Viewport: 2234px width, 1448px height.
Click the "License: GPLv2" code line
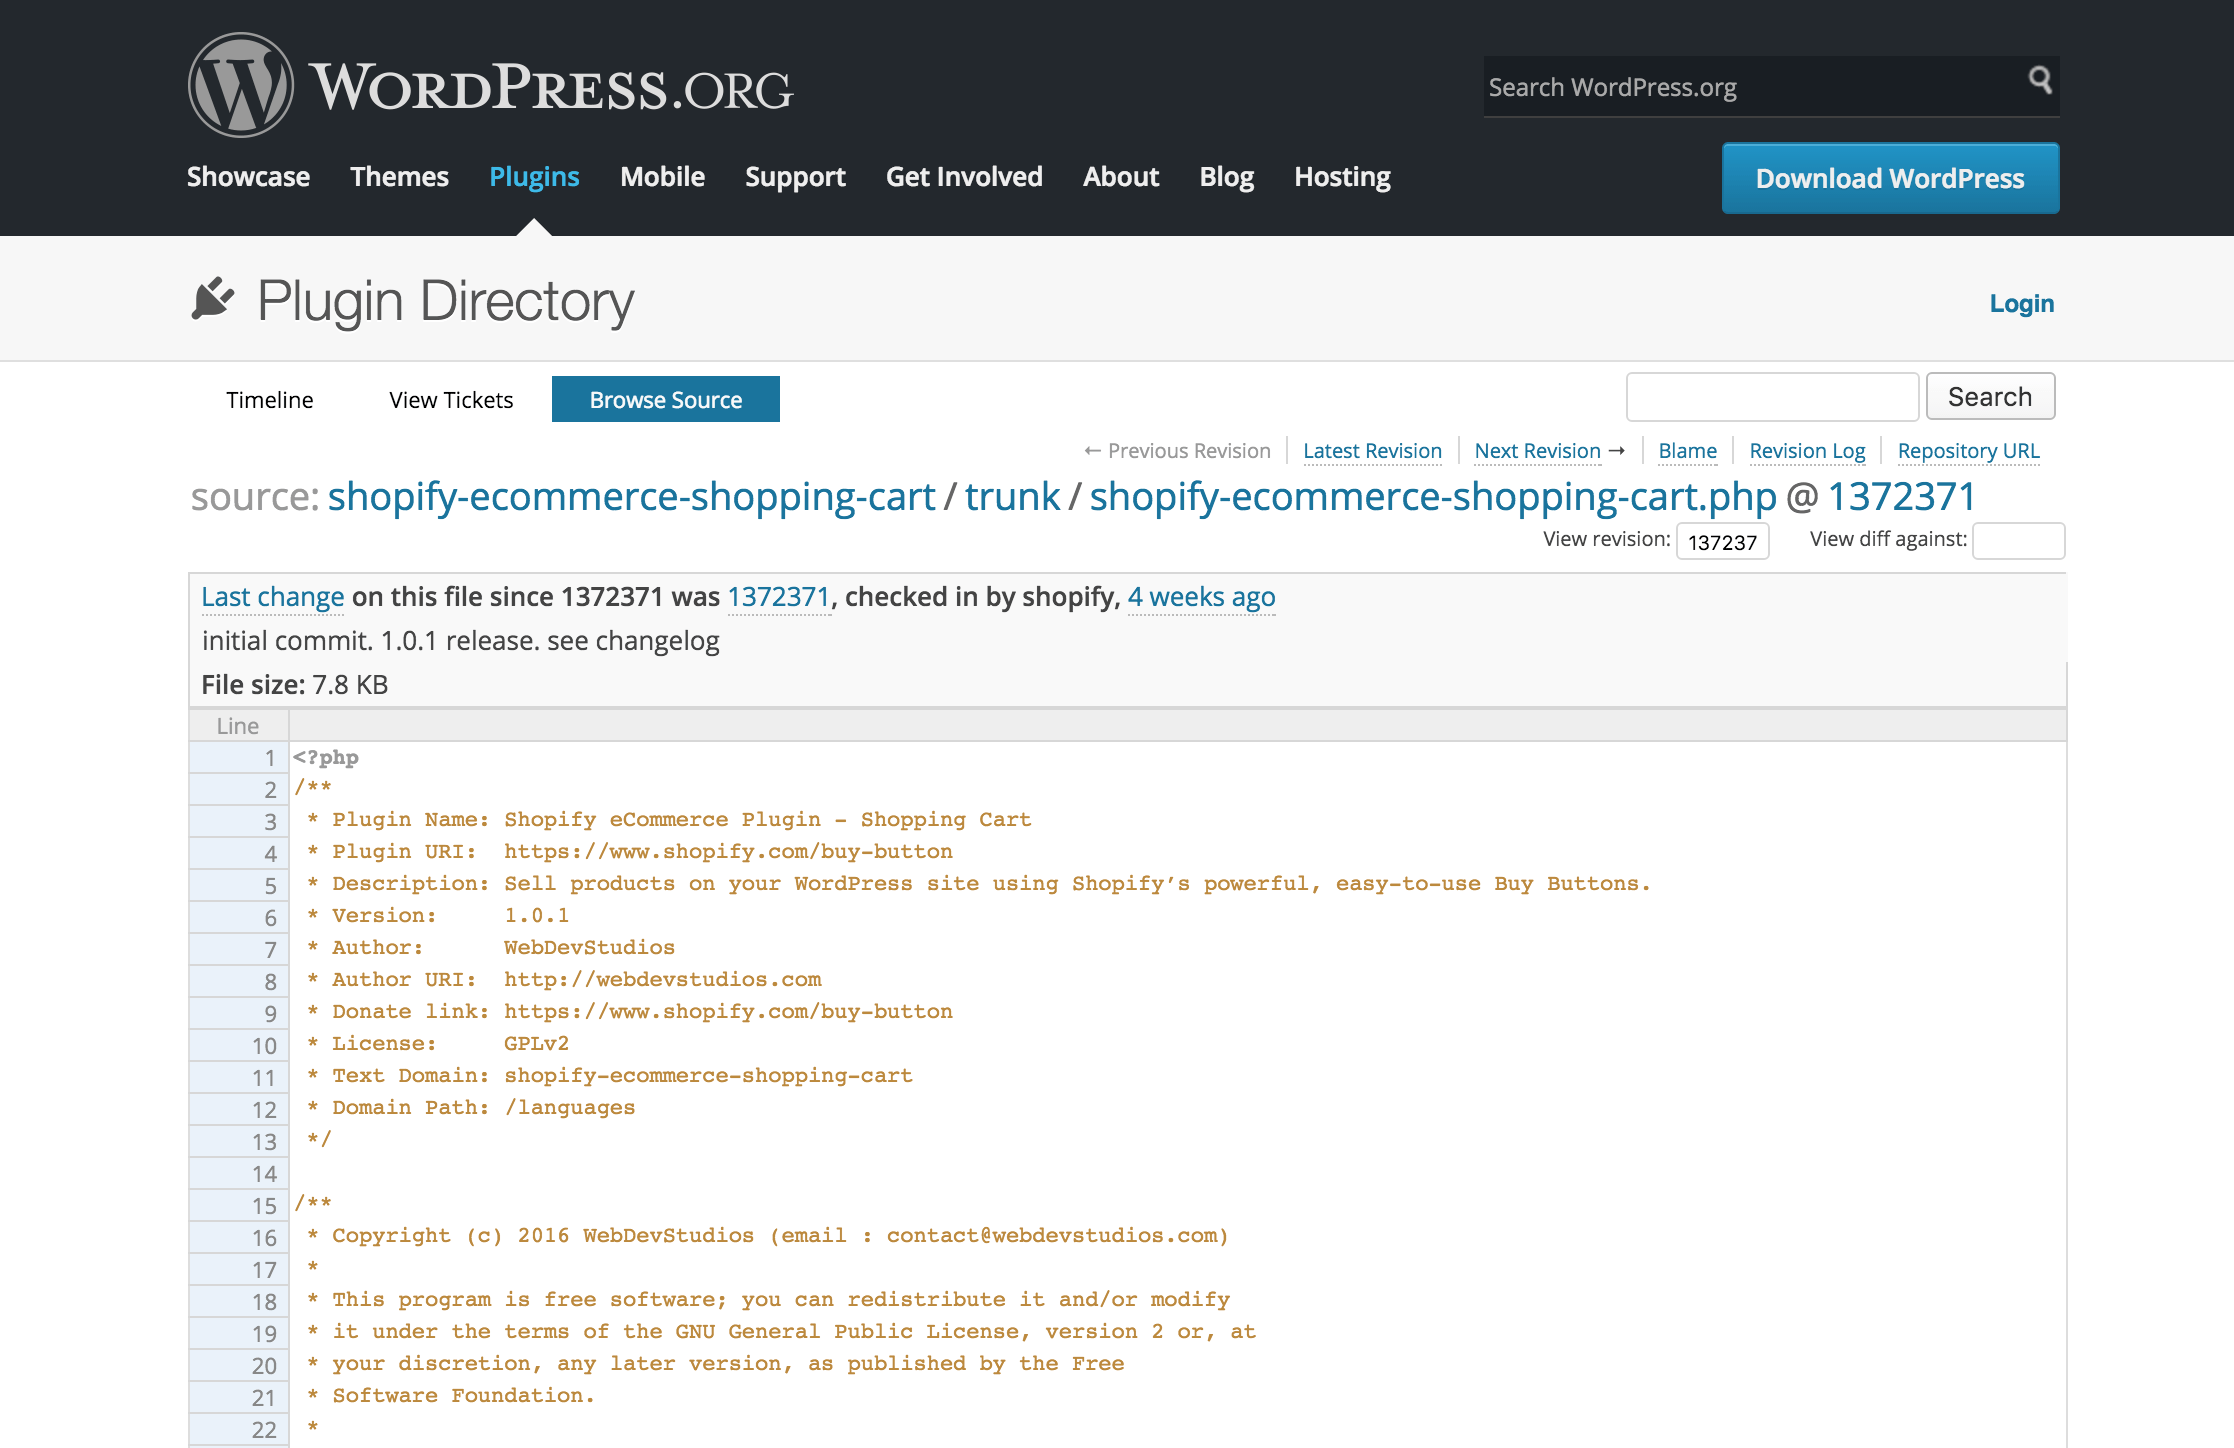click(438, 1043)
